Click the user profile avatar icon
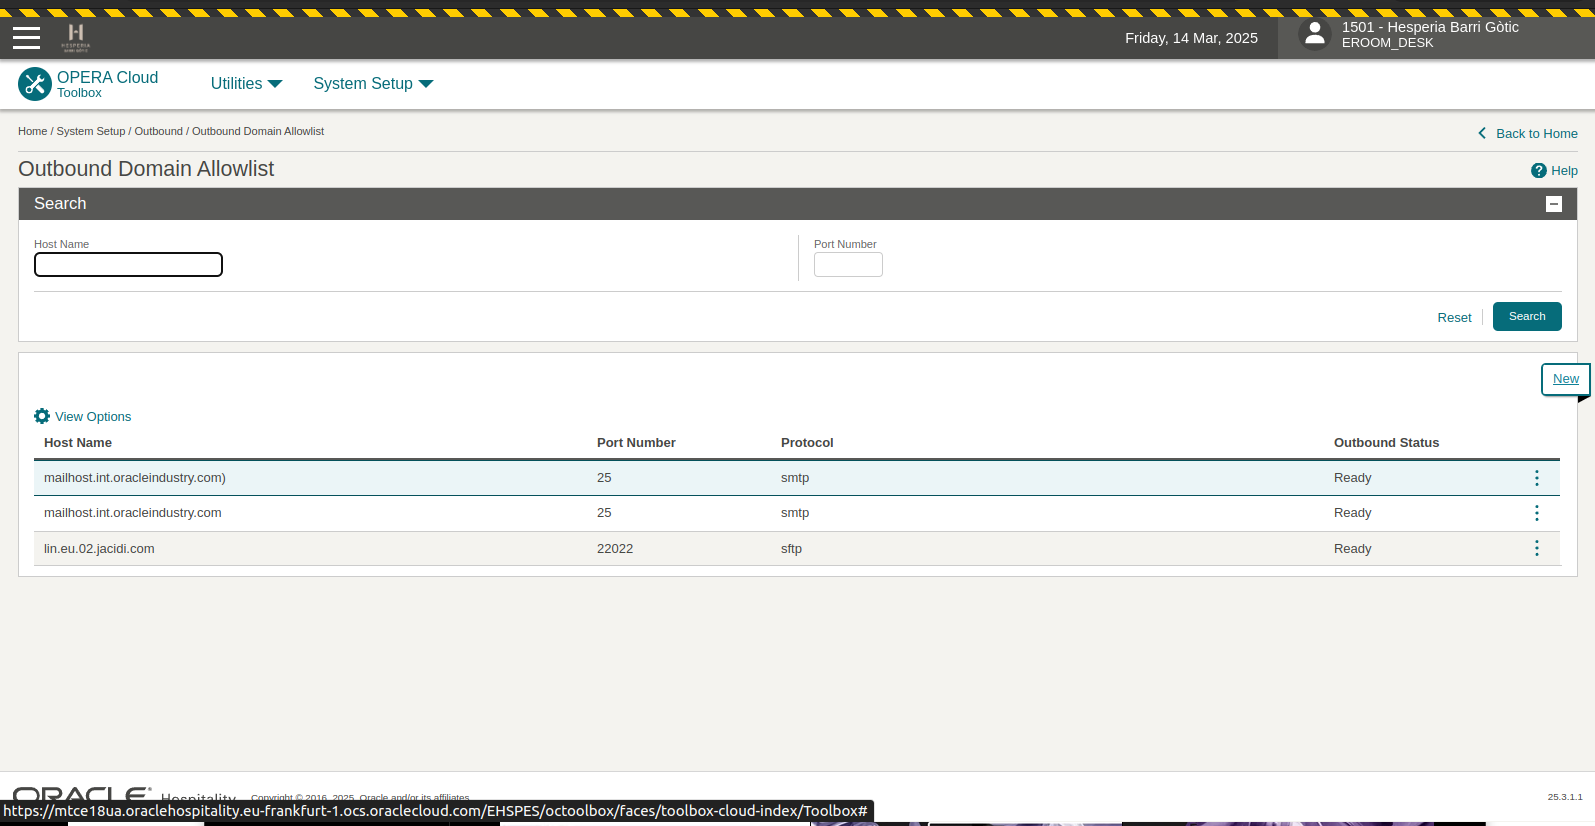Viewport: 1595px width, 826px height. [1315, 35]
